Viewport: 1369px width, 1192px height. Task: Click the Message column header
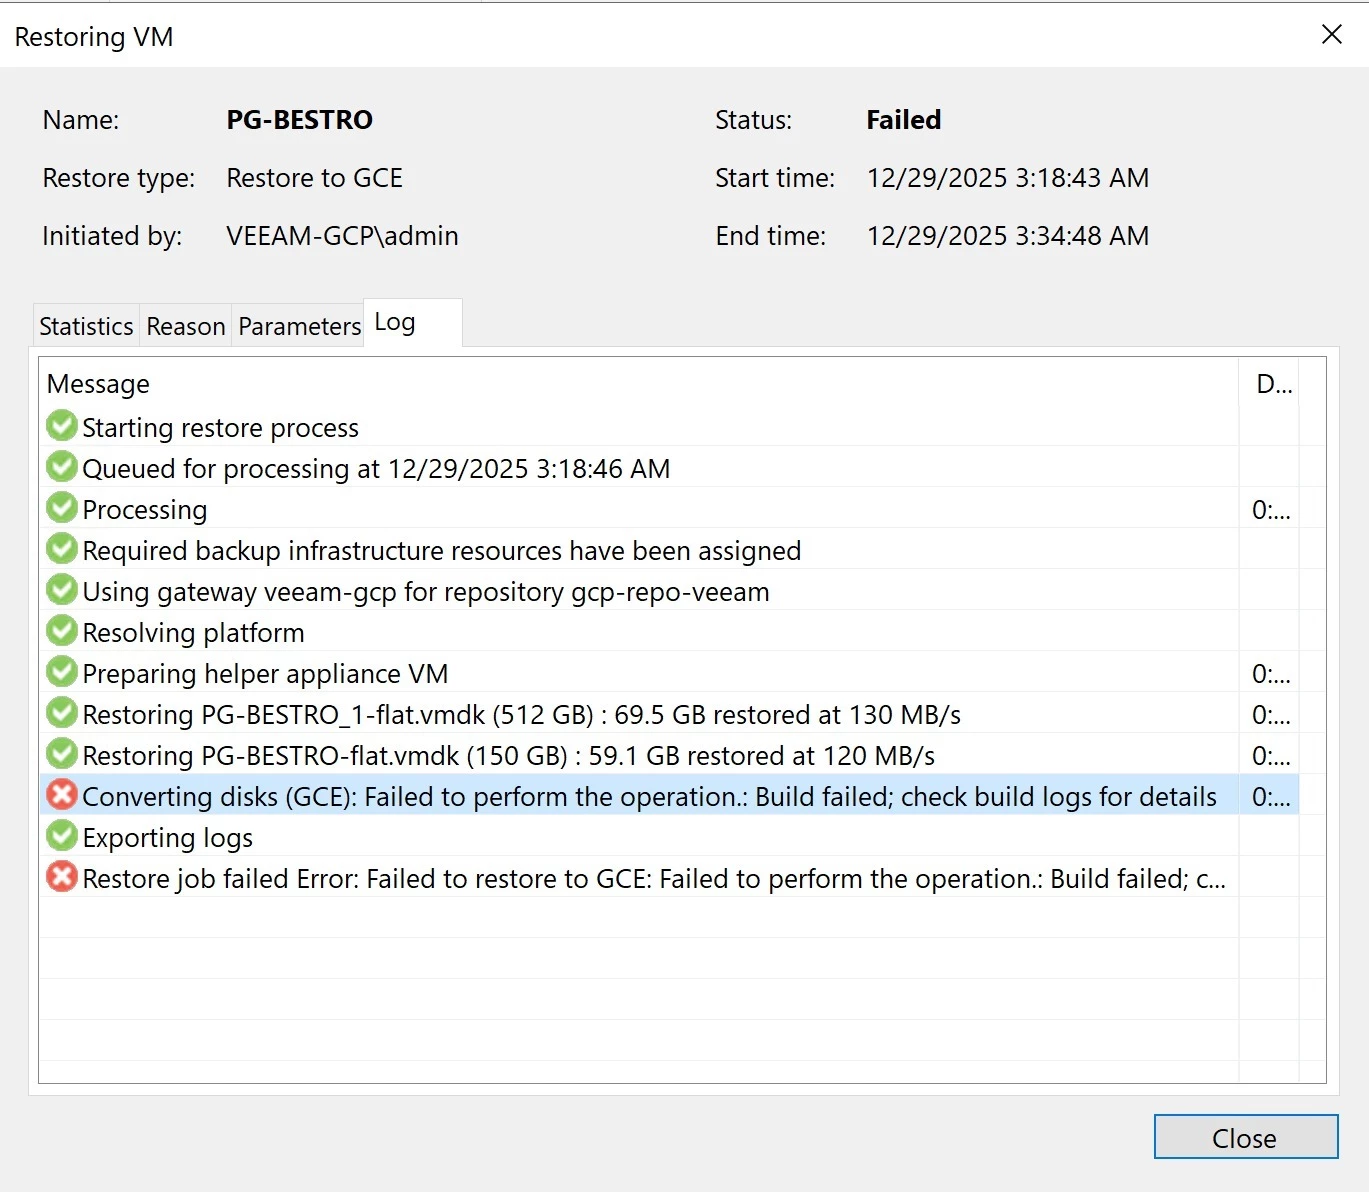pos(98,384)
